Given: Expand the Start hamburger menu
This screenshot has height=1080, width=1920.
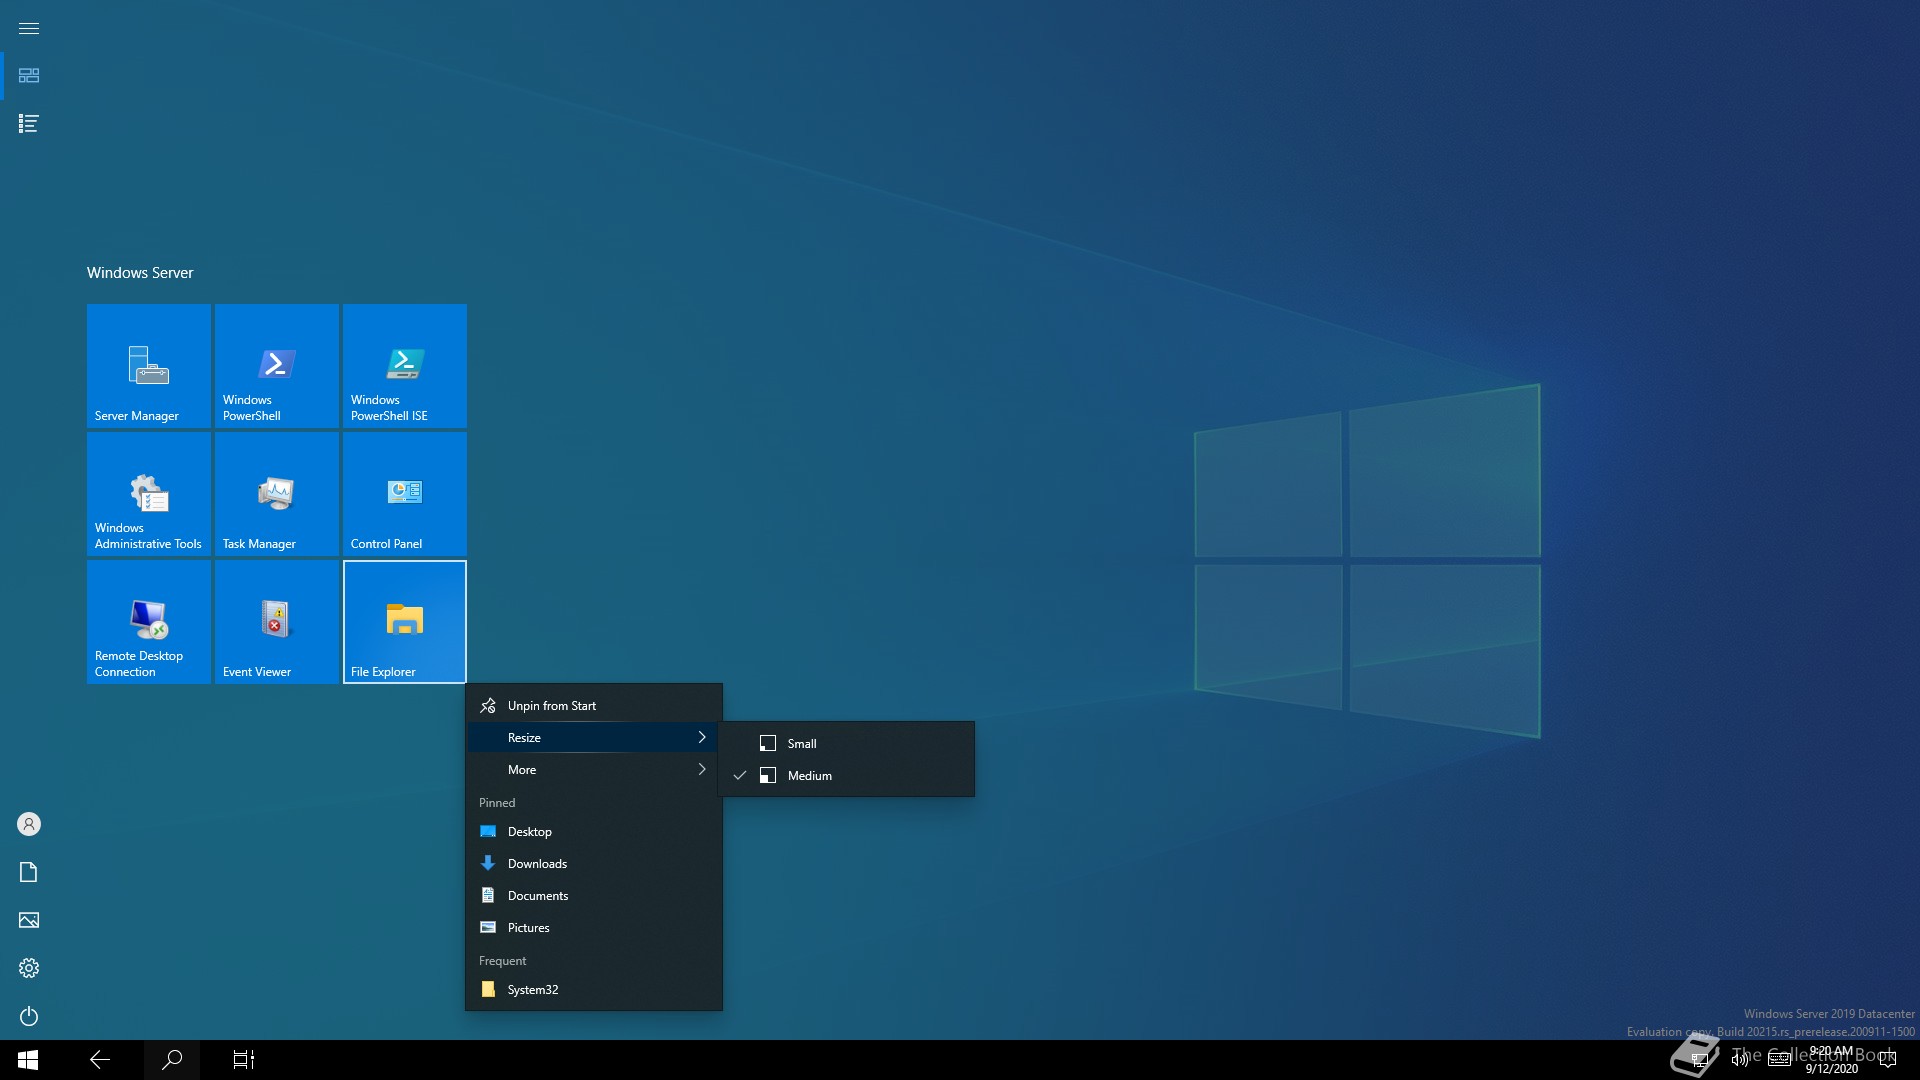Looking at the screenshot, I should pyautogui.click(x=29, y=28).
